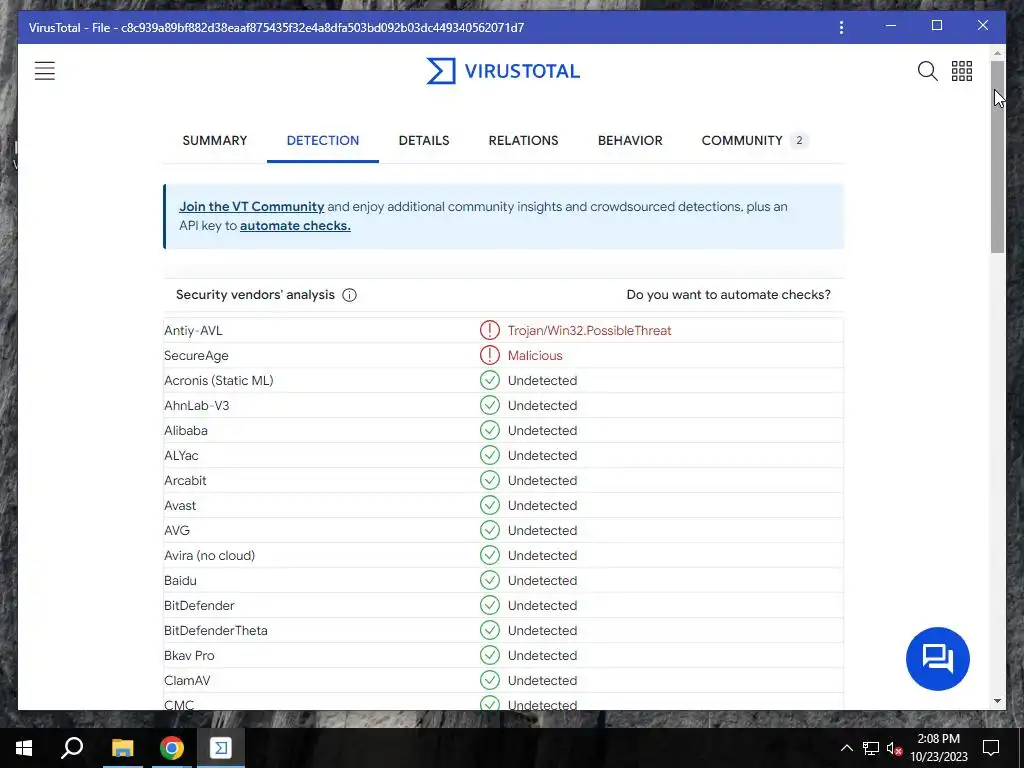Select Undetected text in the AVG row

click(x=543, y=530)
